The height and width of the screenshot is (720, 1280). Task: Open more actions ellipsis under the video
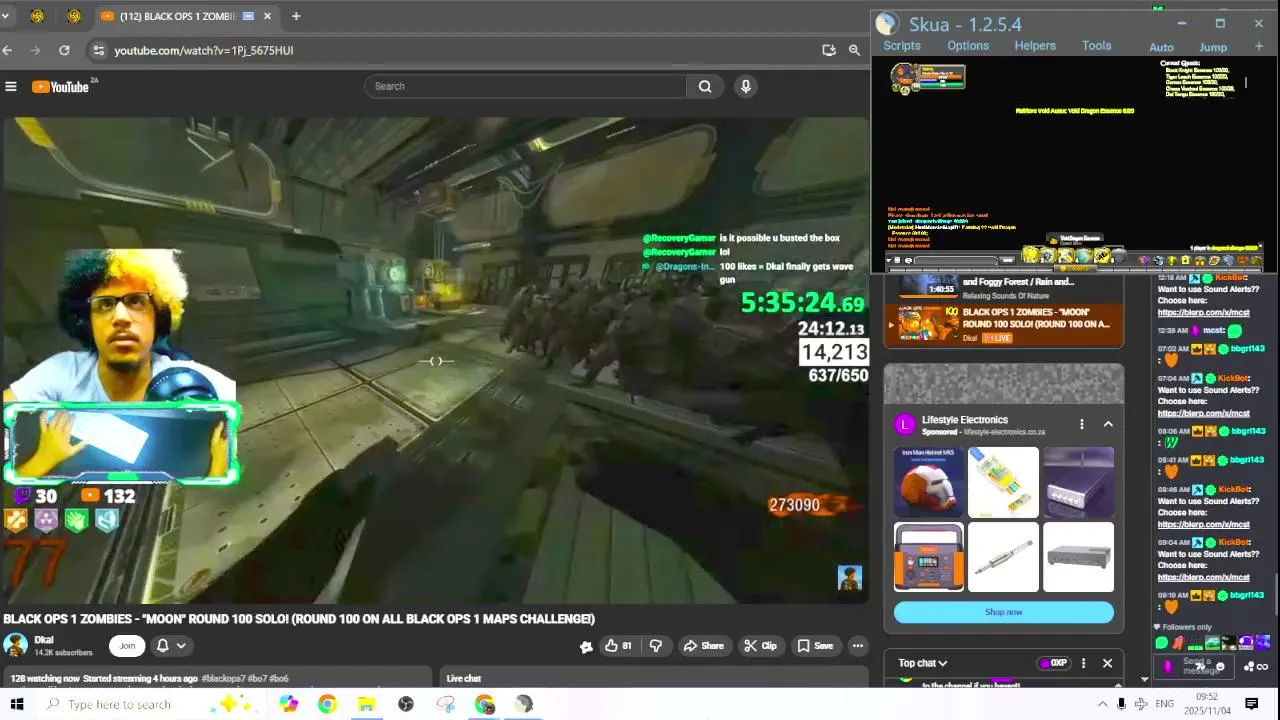coord(858,646)
